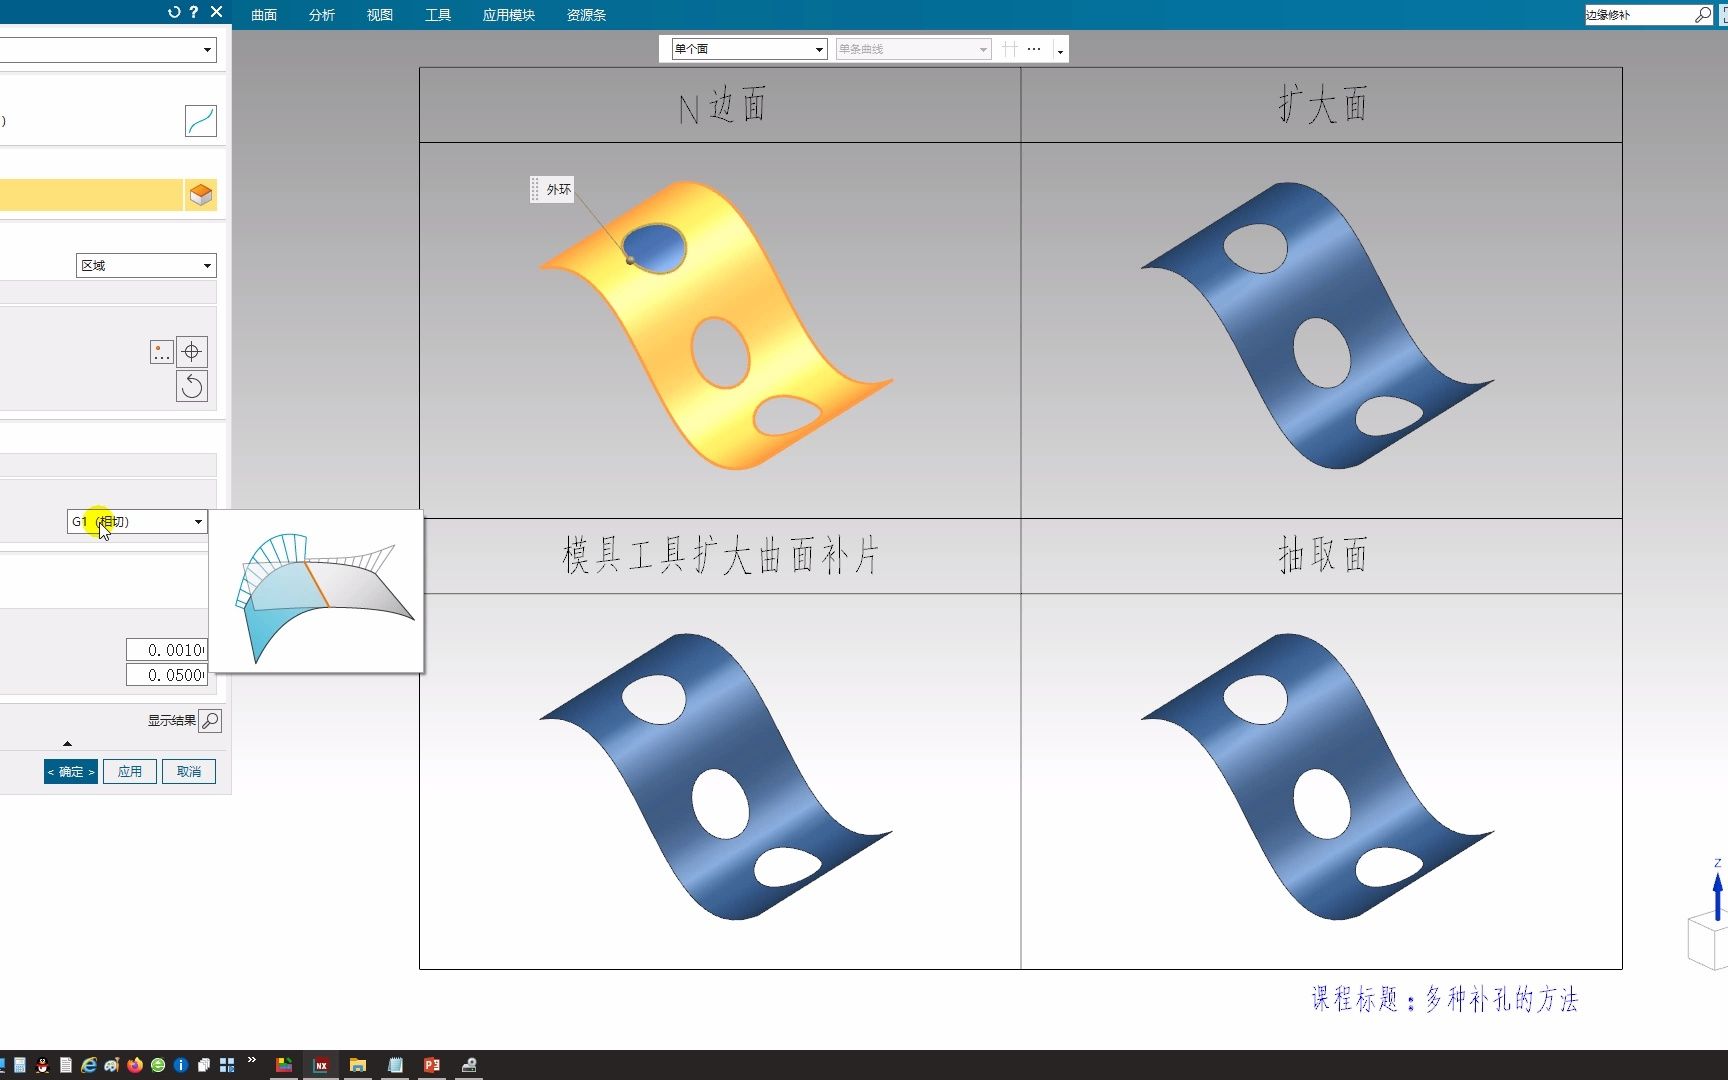Click the point dialog crosshair icon
1728x1080 pixels.
point(191,351)
